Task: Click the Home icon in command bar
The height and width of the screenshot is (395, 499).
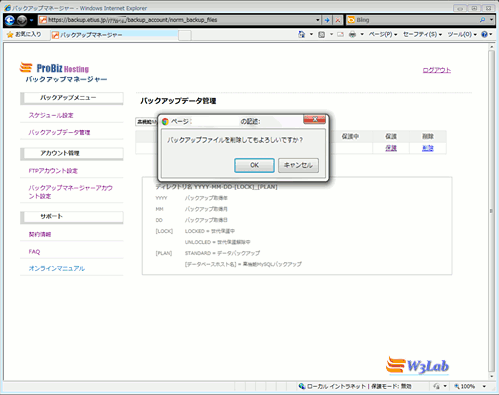Action: pos(302,34)
